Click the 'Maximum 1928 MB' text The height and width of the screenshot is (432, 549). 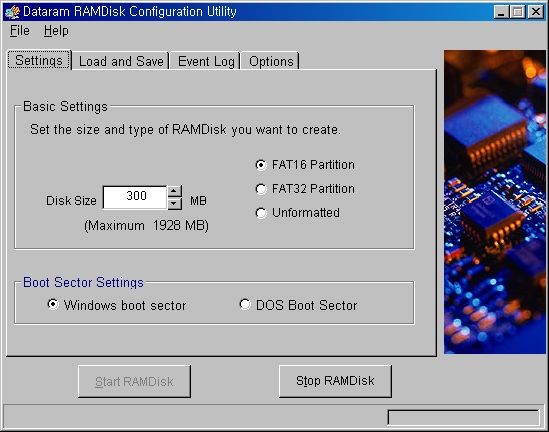146,225
